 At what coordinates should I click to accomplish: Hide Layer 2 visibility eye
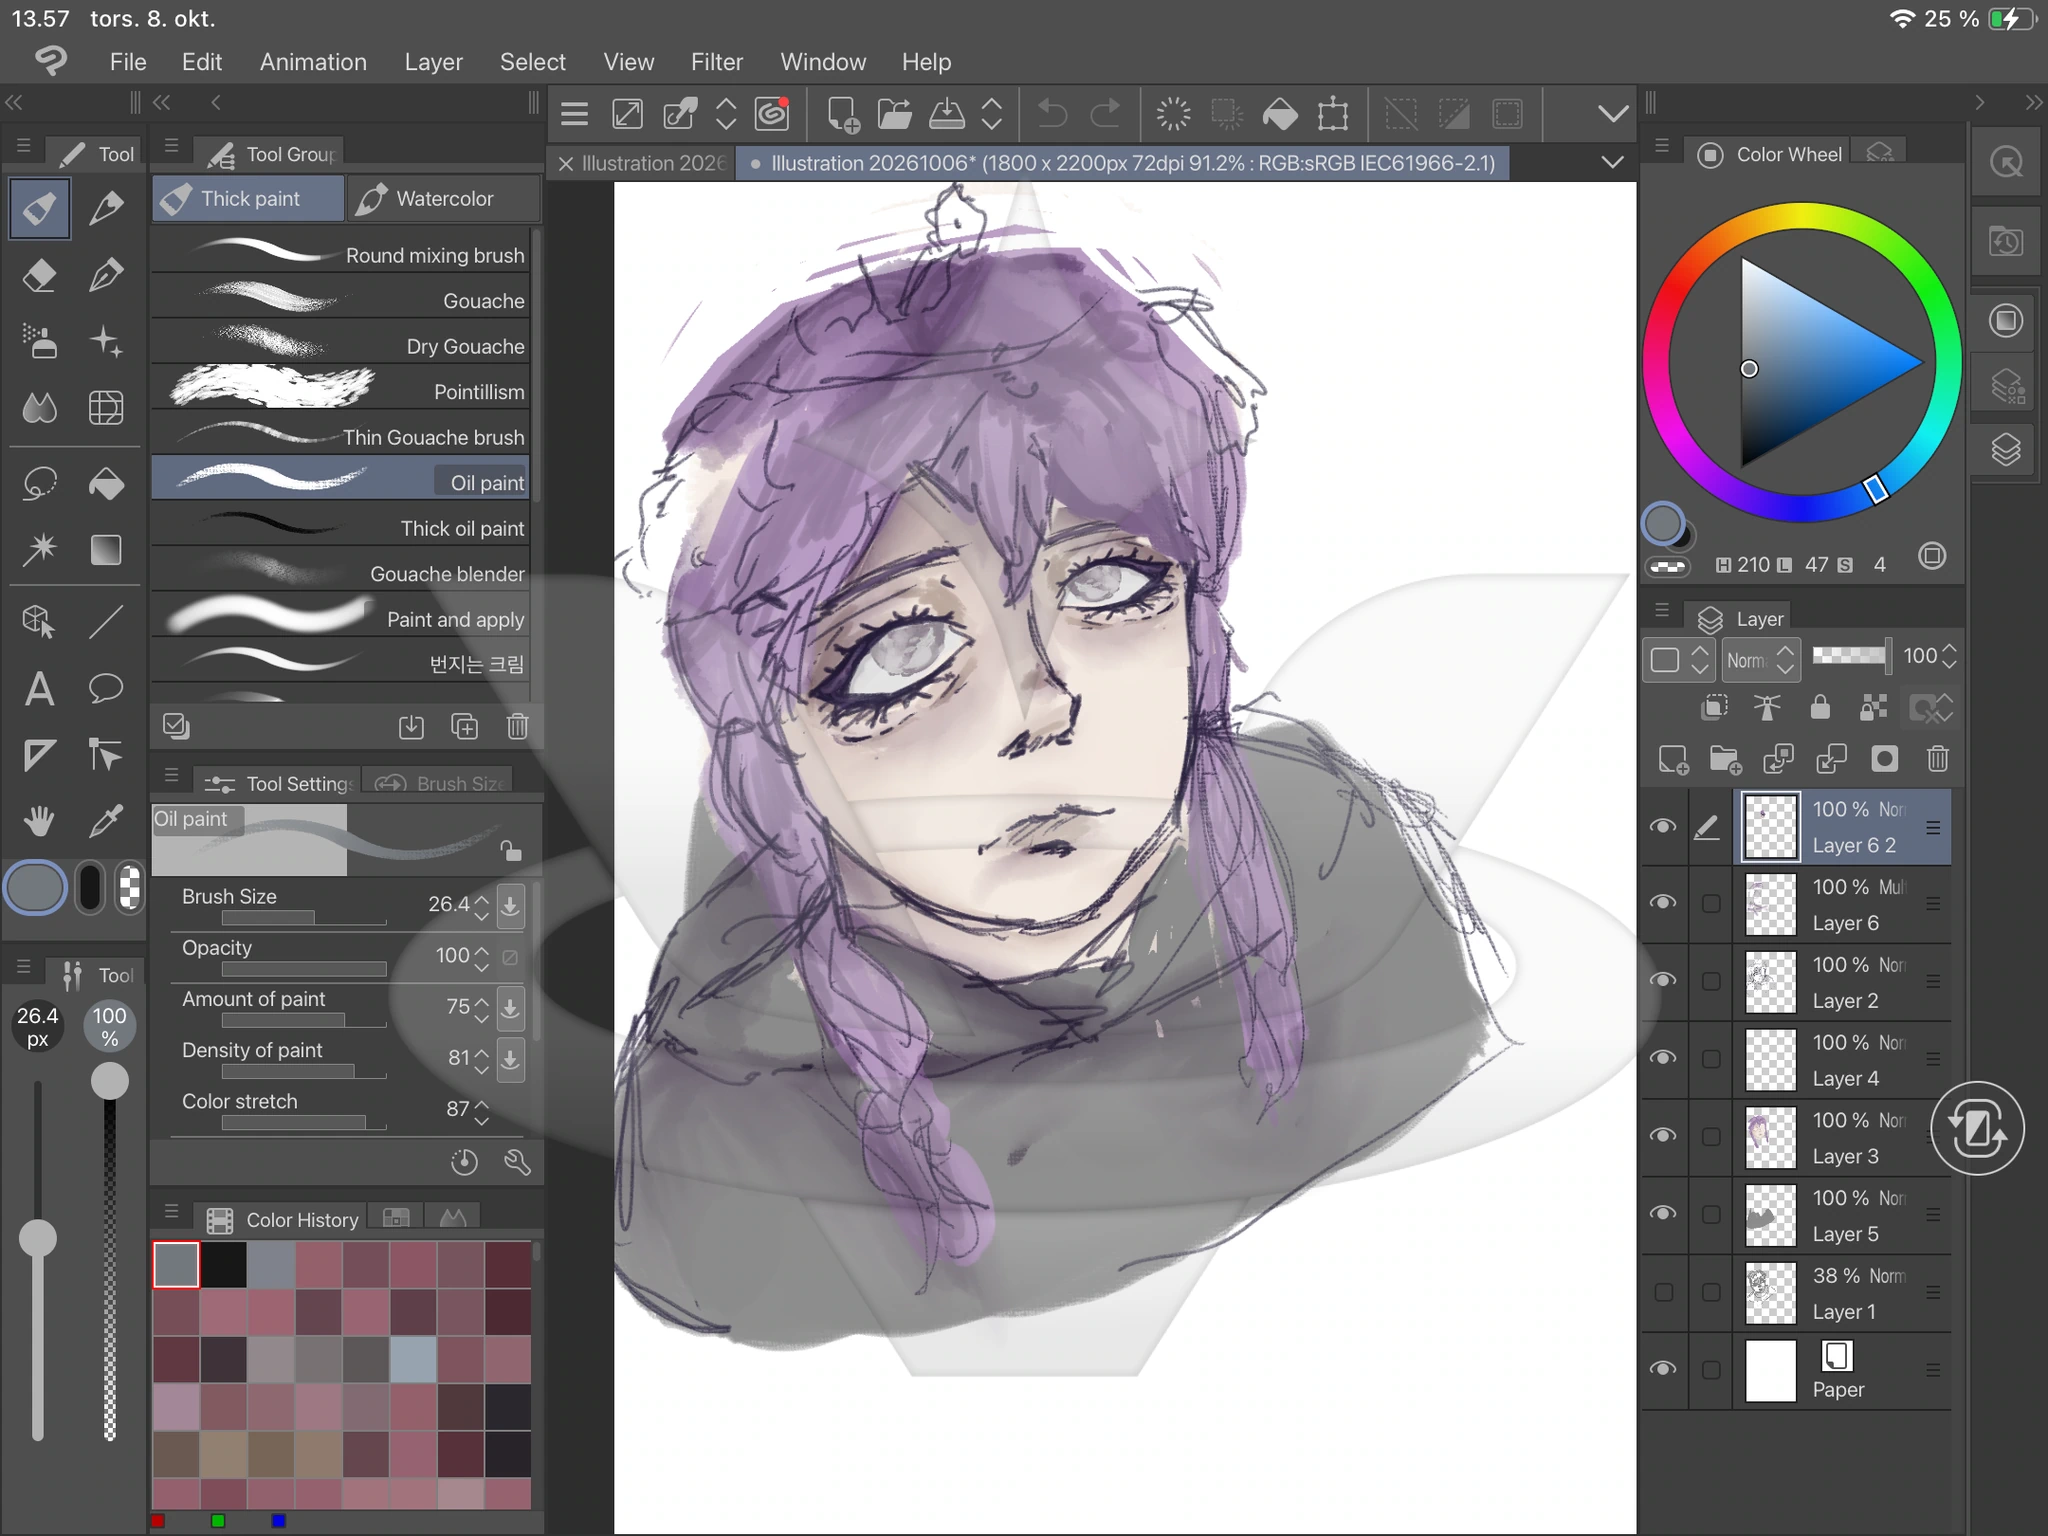coord(1663,981)
